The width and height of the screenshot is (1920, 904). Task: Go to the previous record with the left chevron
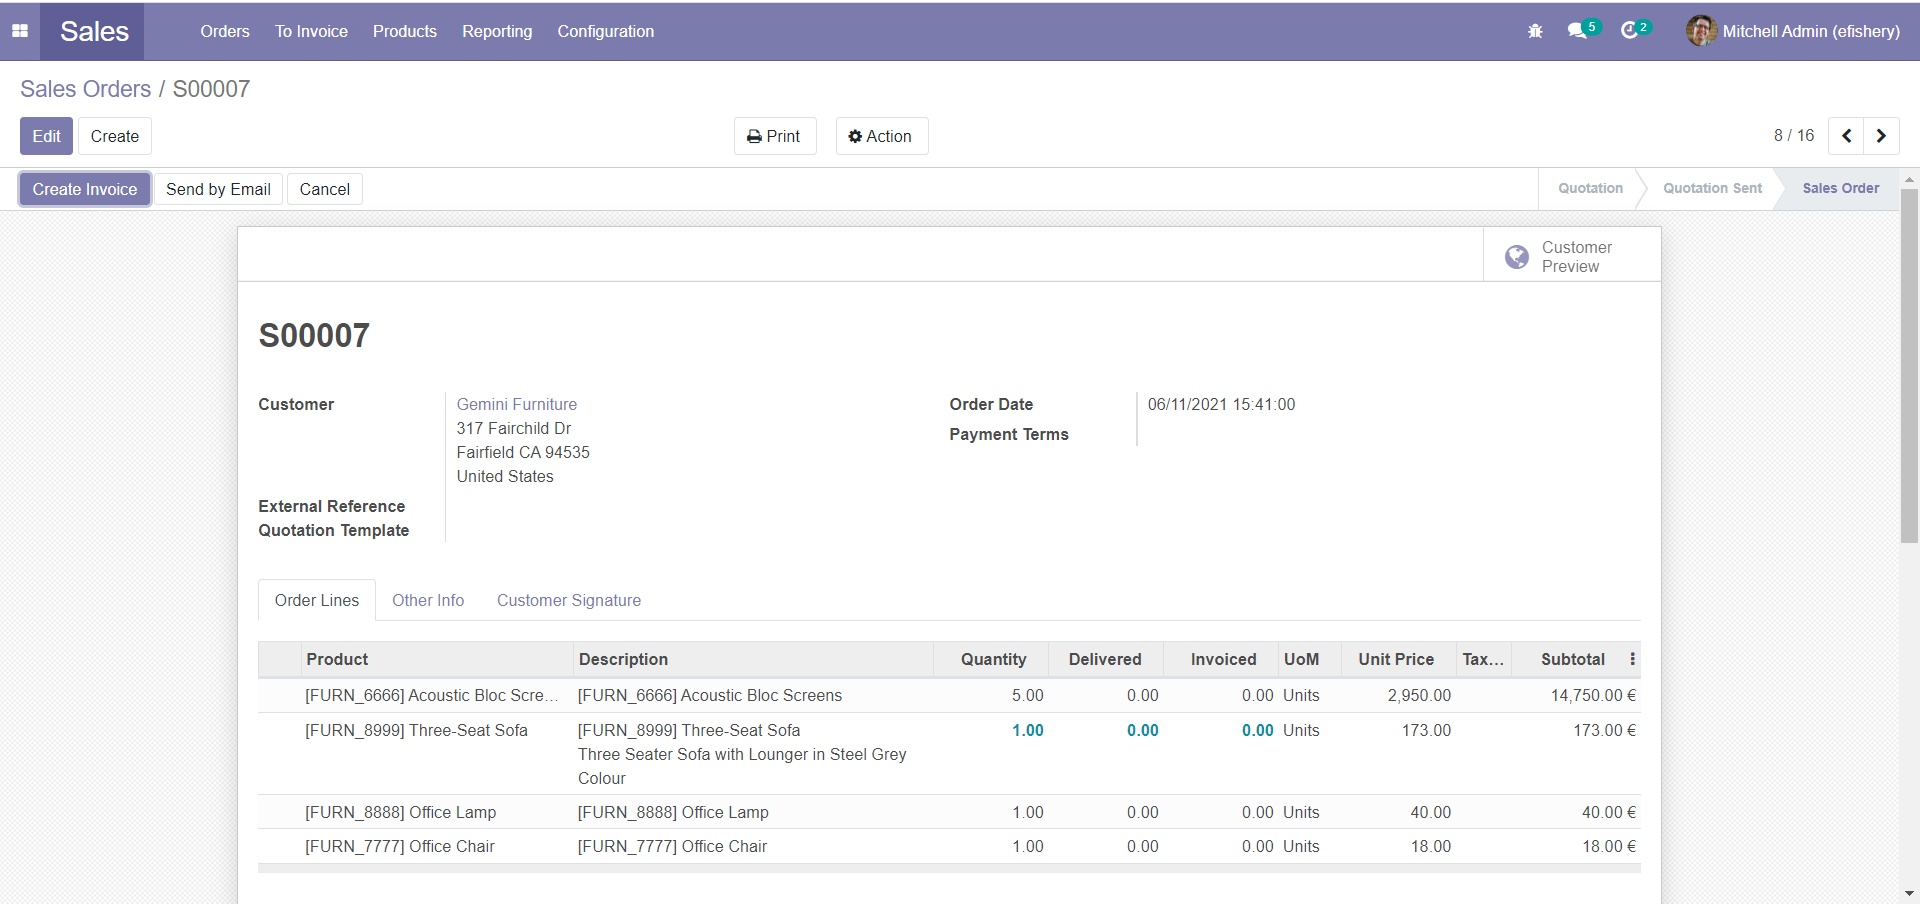pos(1846,136)
